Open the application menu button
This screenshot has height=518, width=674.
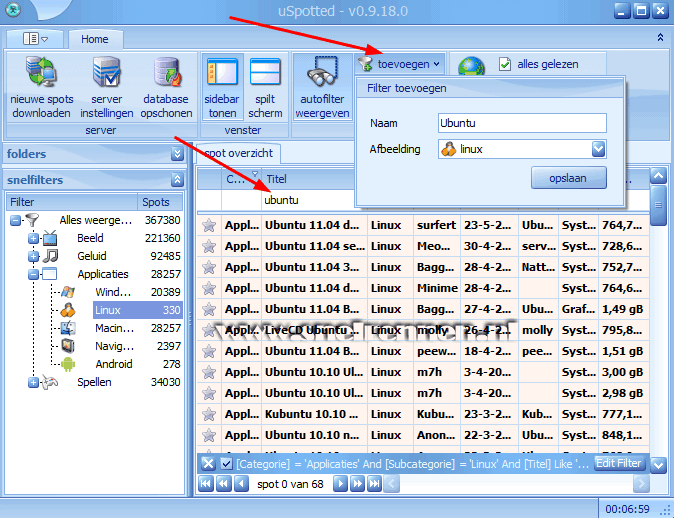click(x=35, y=39)
